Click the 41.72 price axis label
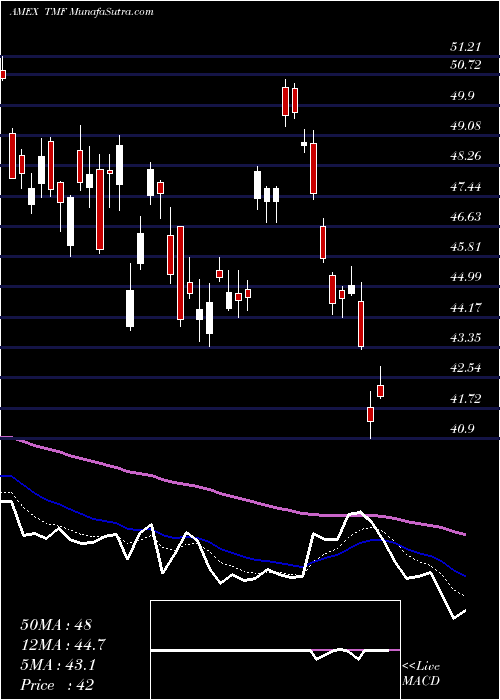 (x=466, y=398)
